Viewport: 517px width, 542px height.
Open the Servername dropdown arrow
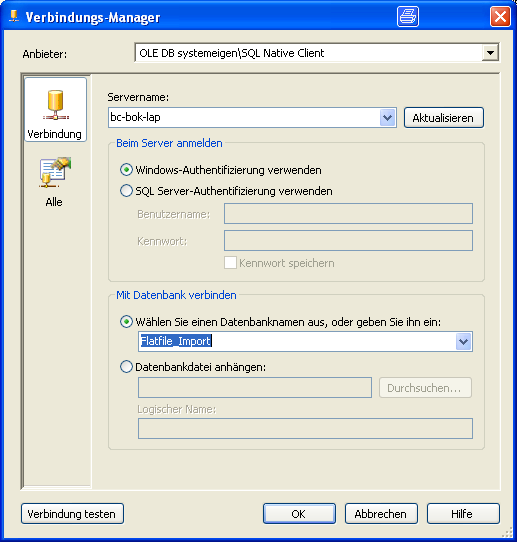tap(388, 118)
